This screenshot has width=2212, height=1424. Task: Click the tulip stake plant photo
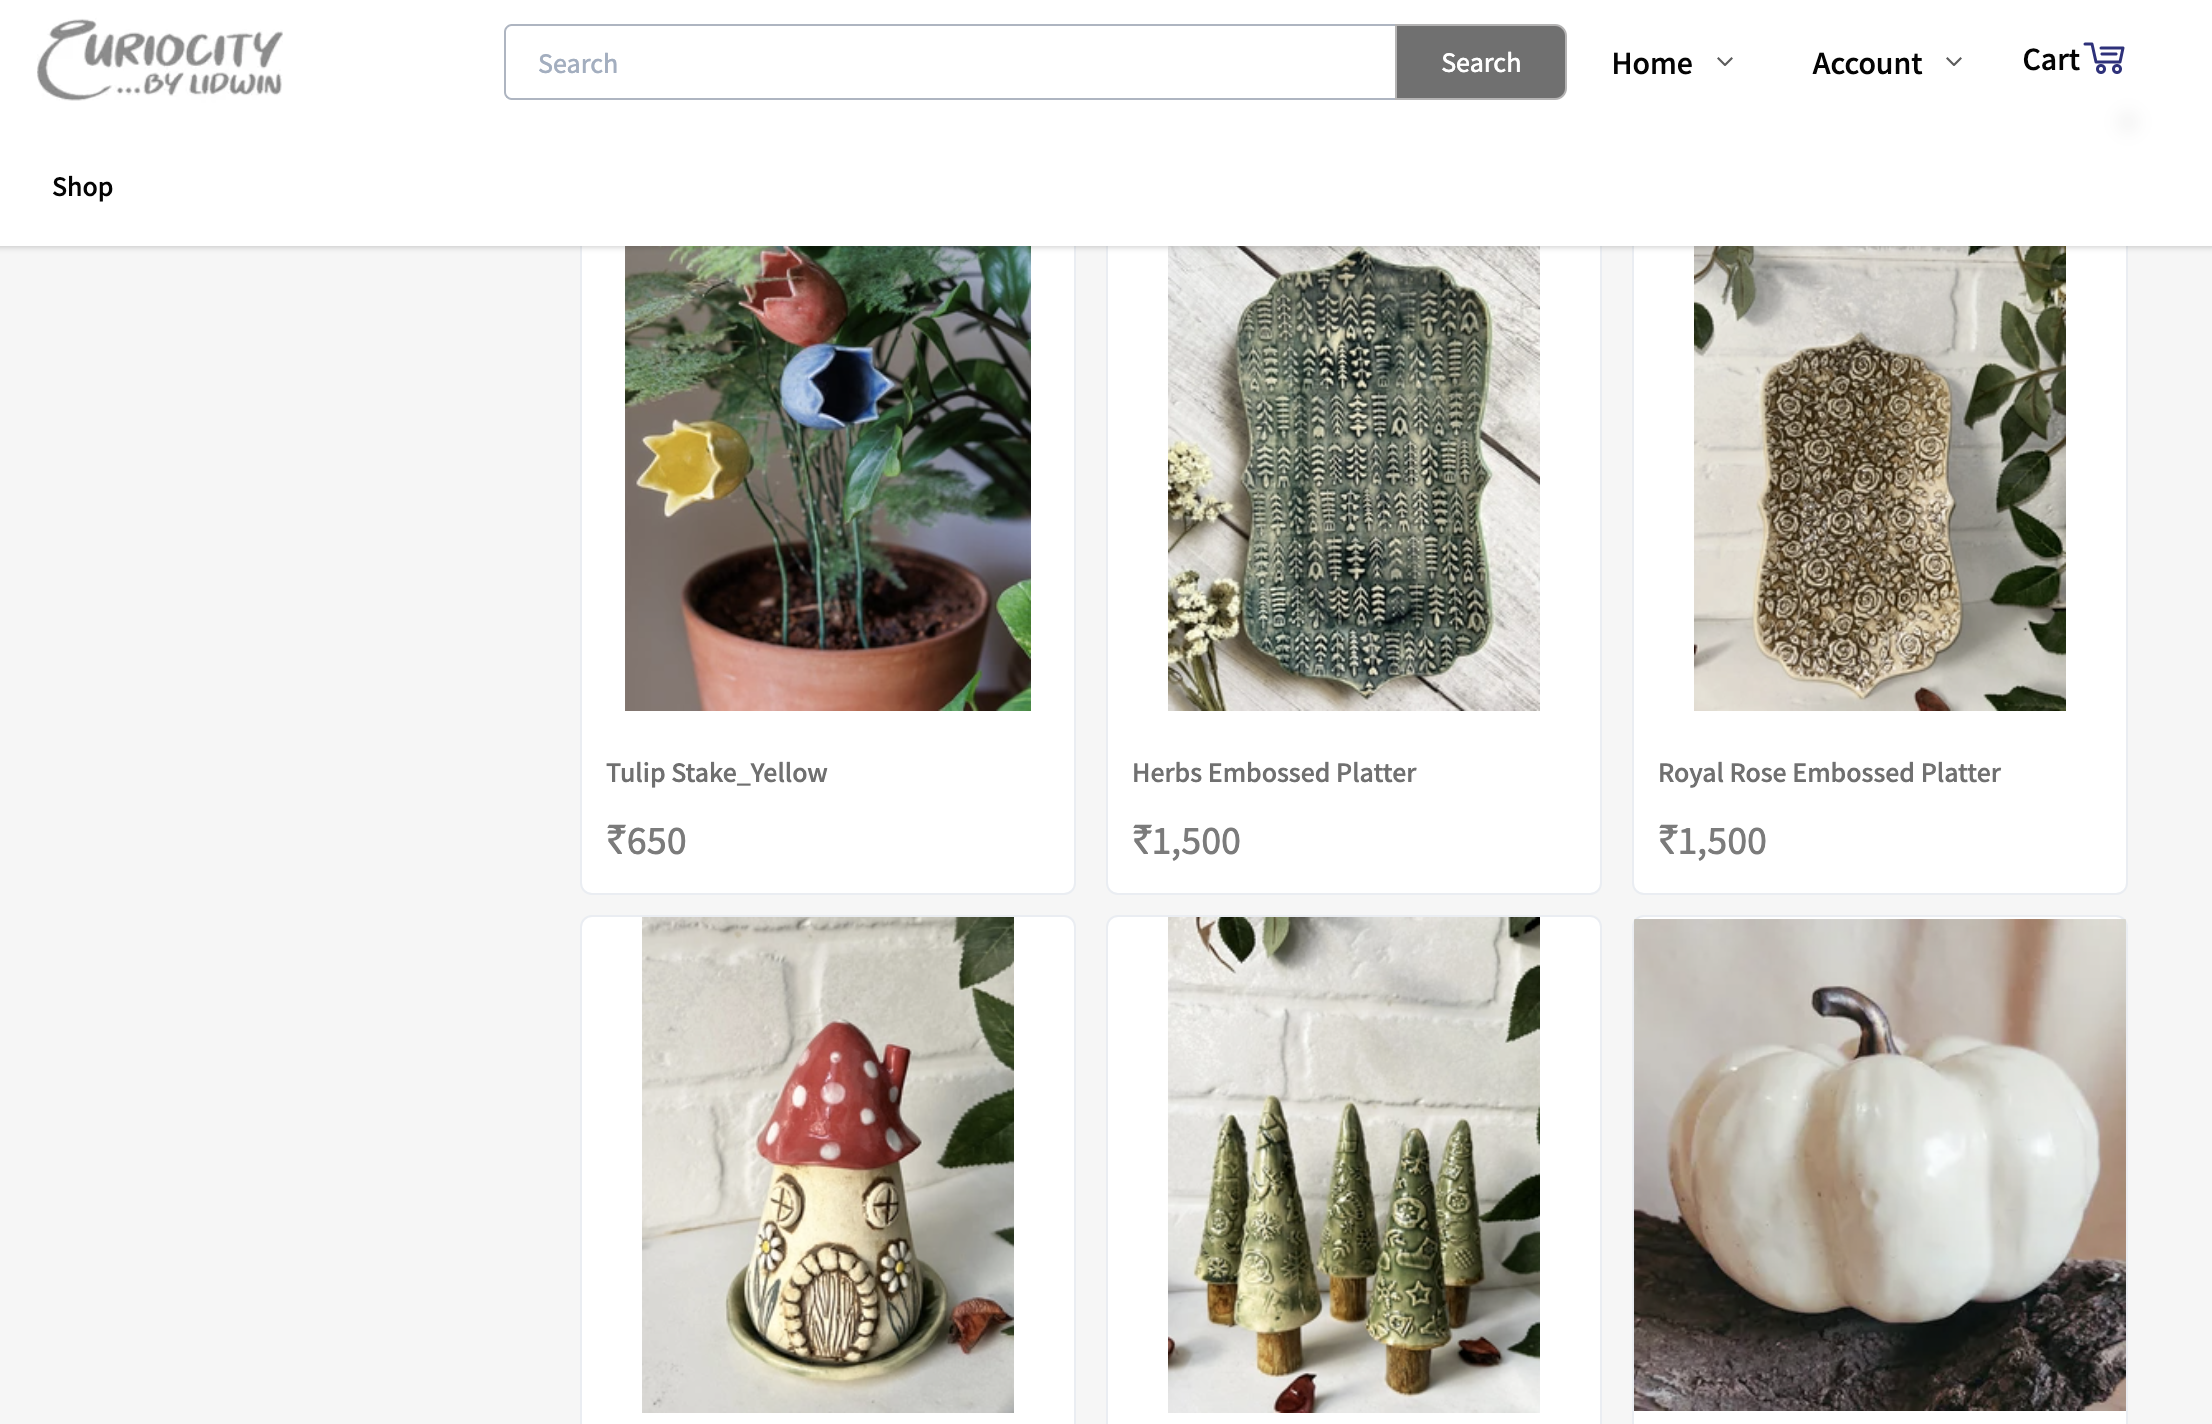point(827,478)
